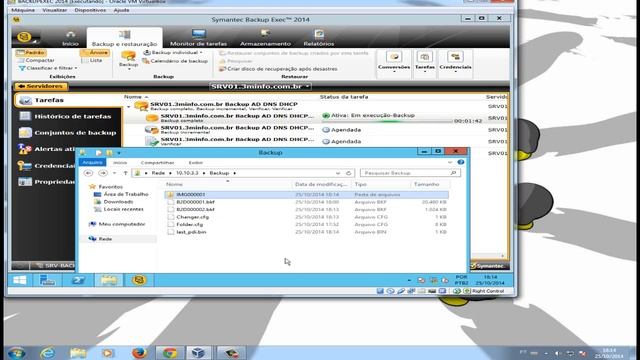Viewport: 640px width, 360px height.
Task: Open Chrome from host taskbar
Action: (x=169, y=353)
